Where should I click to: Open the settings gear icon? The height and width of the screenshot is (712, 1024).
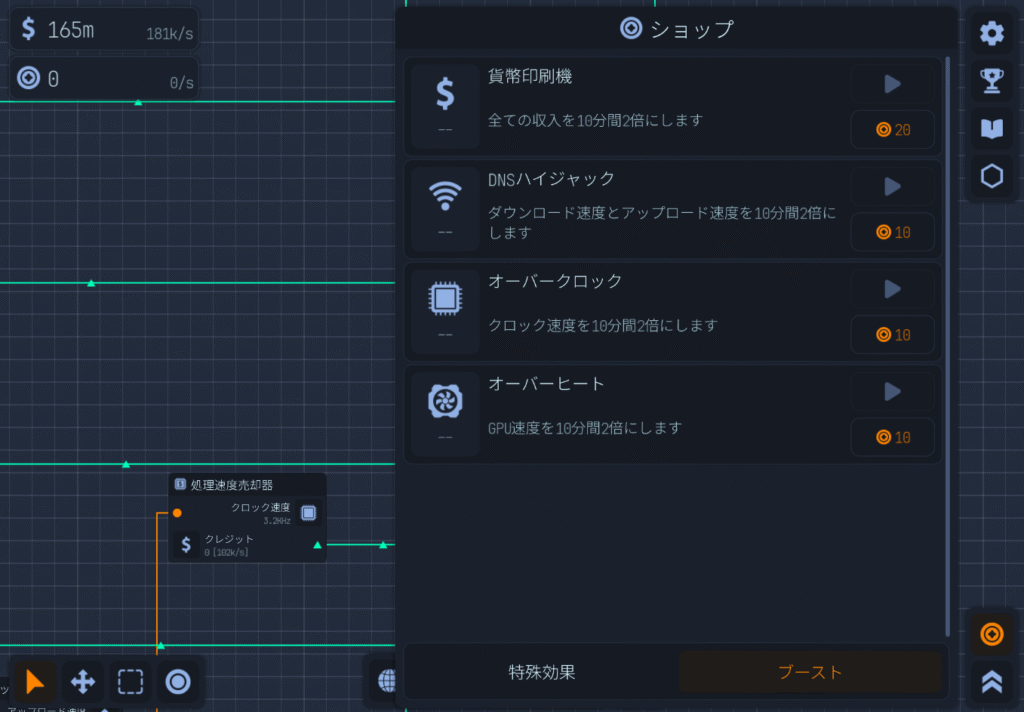pyautogui.click(x=991, y=33)
